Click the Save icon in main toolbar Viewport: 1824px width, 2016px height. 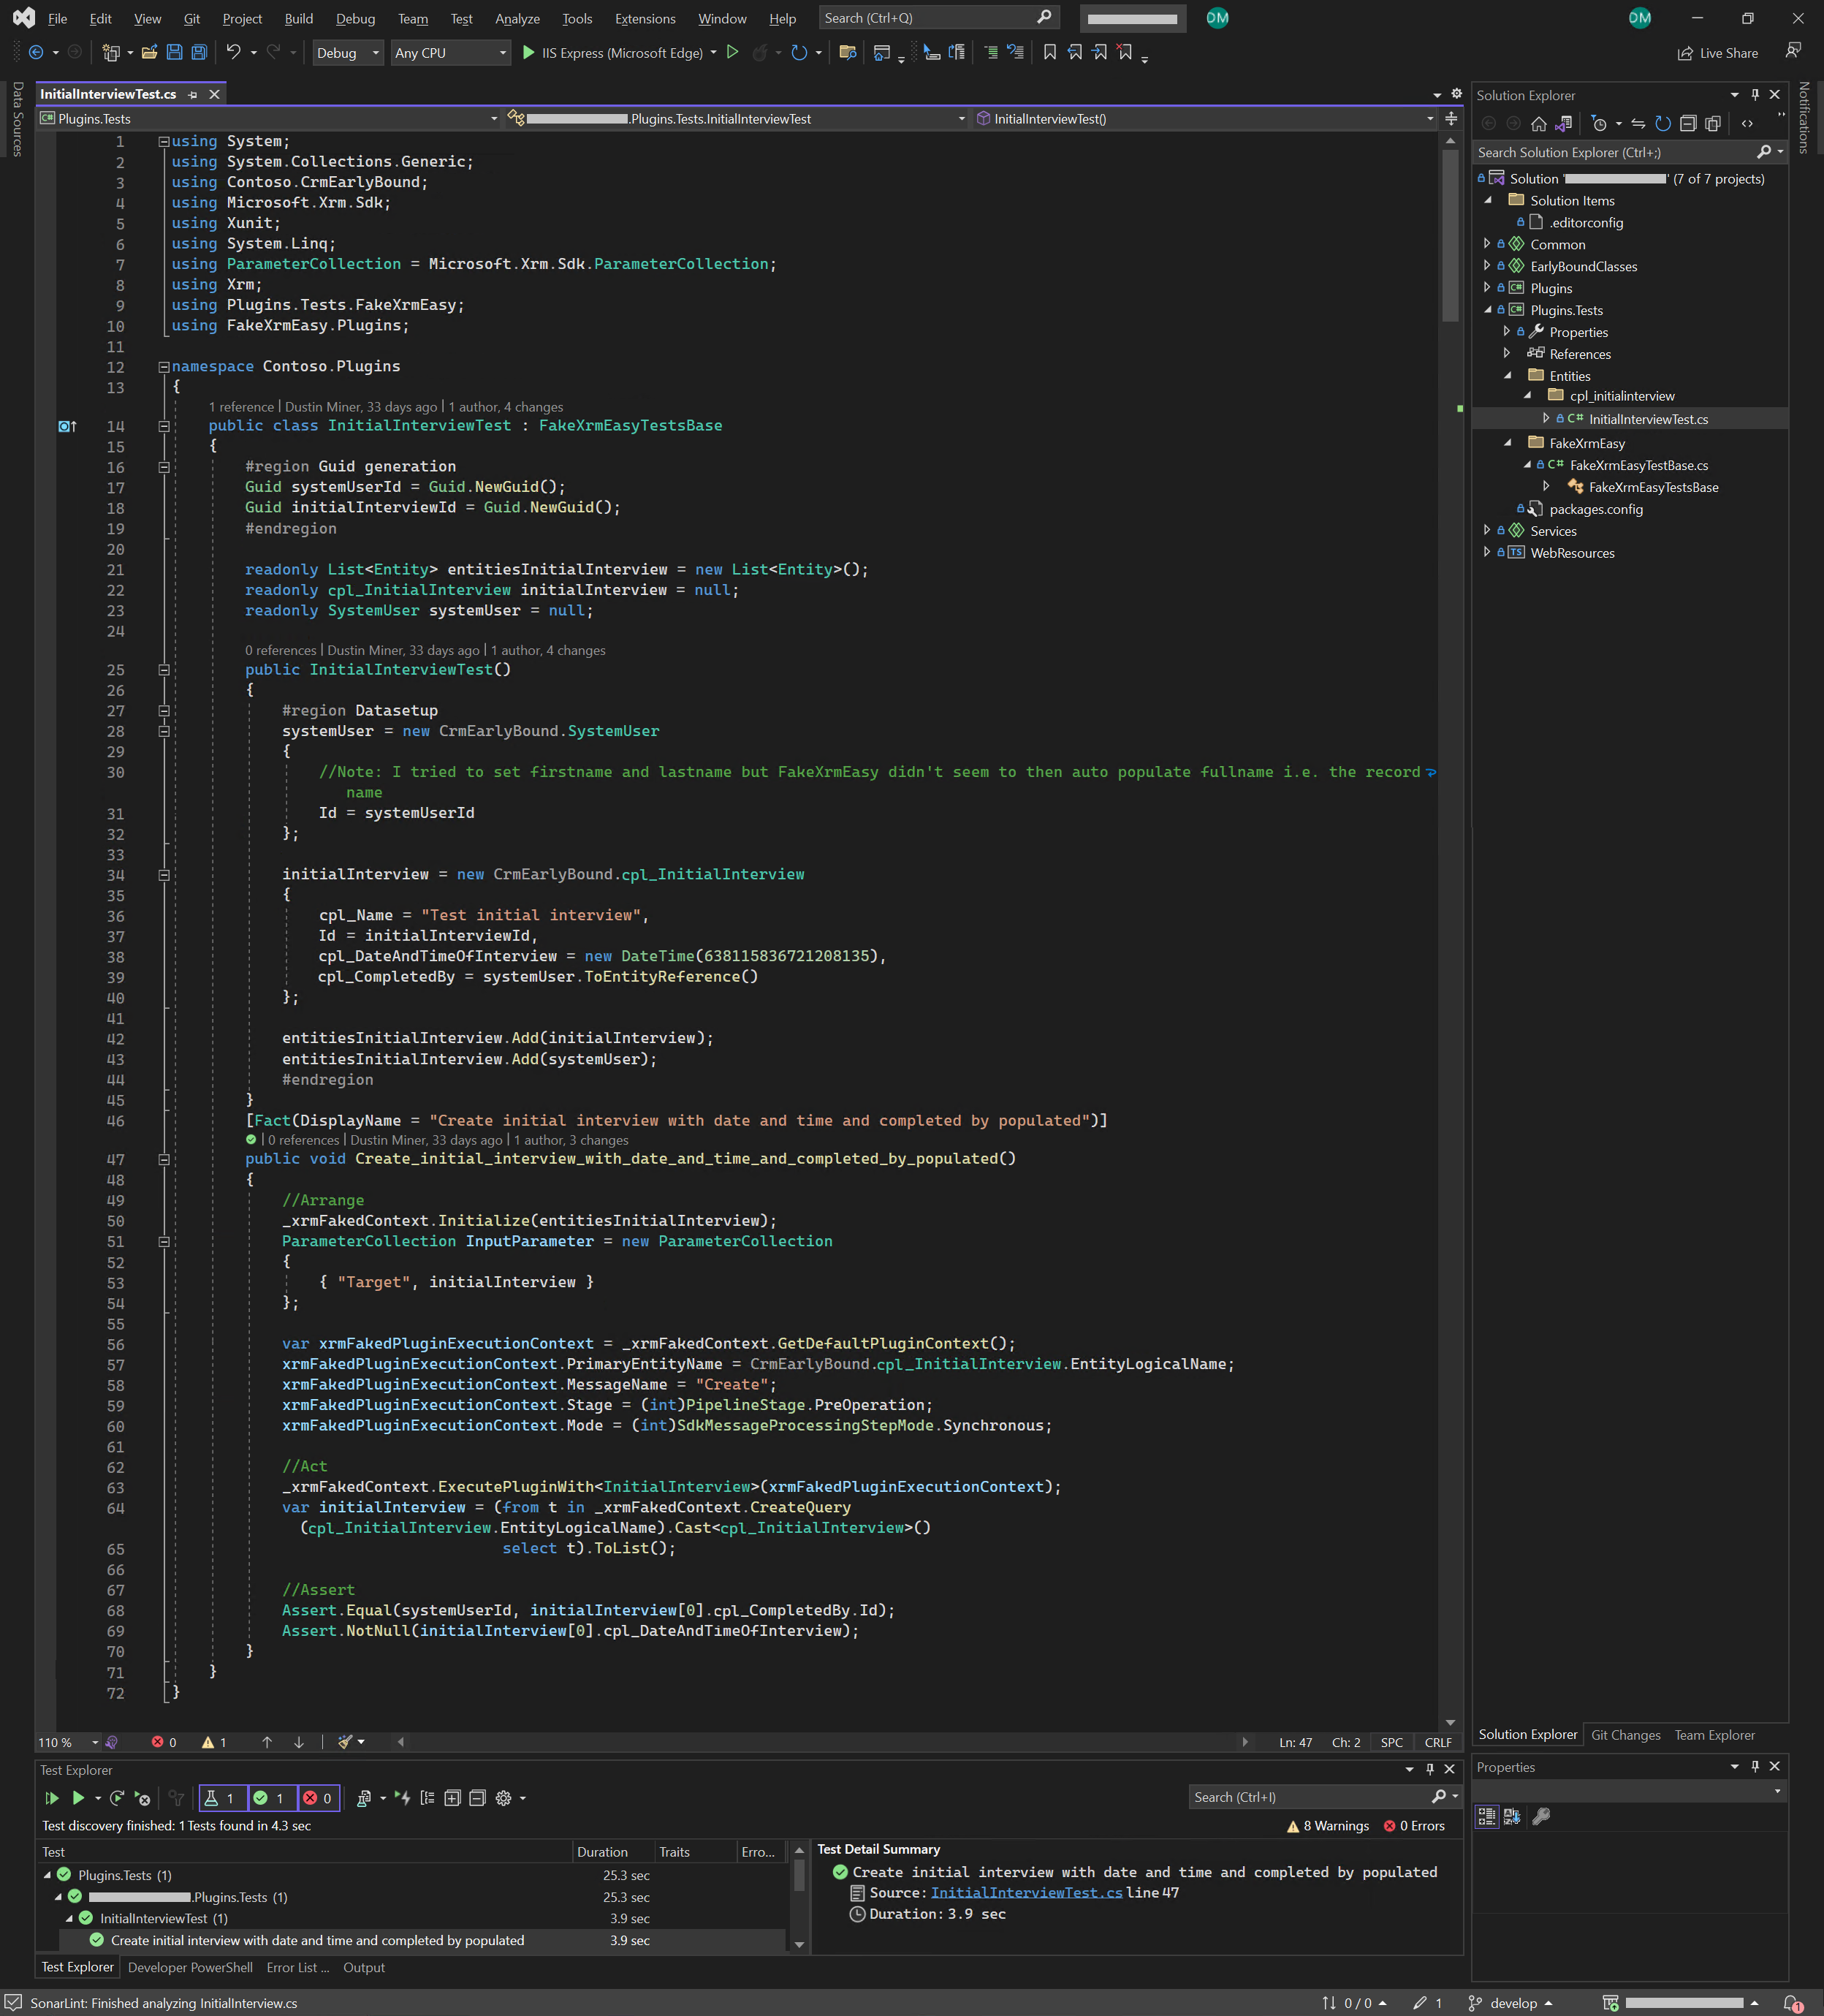[174, 52]
